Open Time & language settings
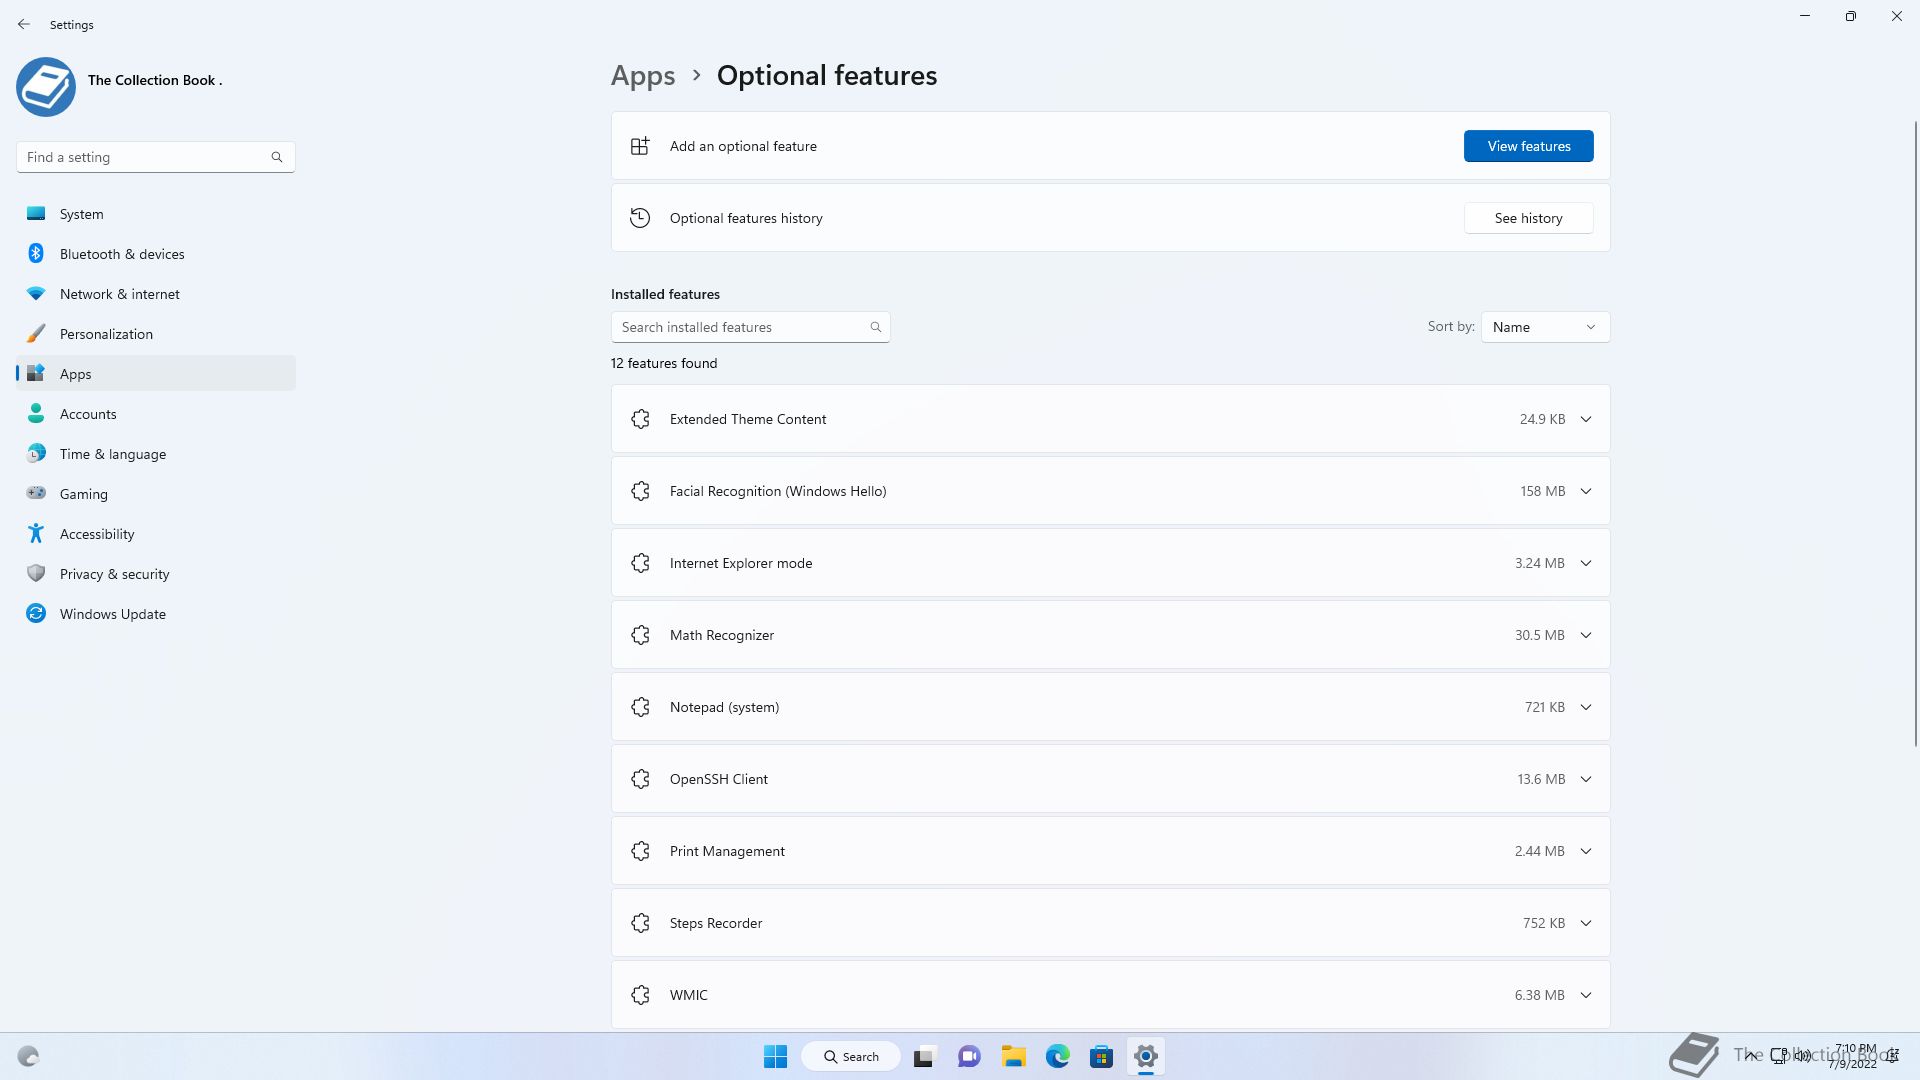Image resolution: width=1920 pixels, height=1080 pixels. point(156,454)
